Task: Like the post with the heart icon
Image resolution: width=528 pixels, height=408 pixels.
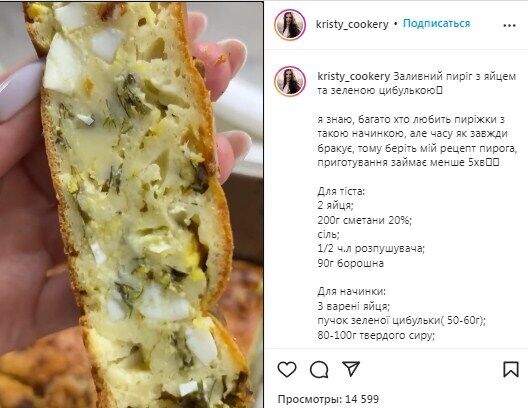Action: 287,369
